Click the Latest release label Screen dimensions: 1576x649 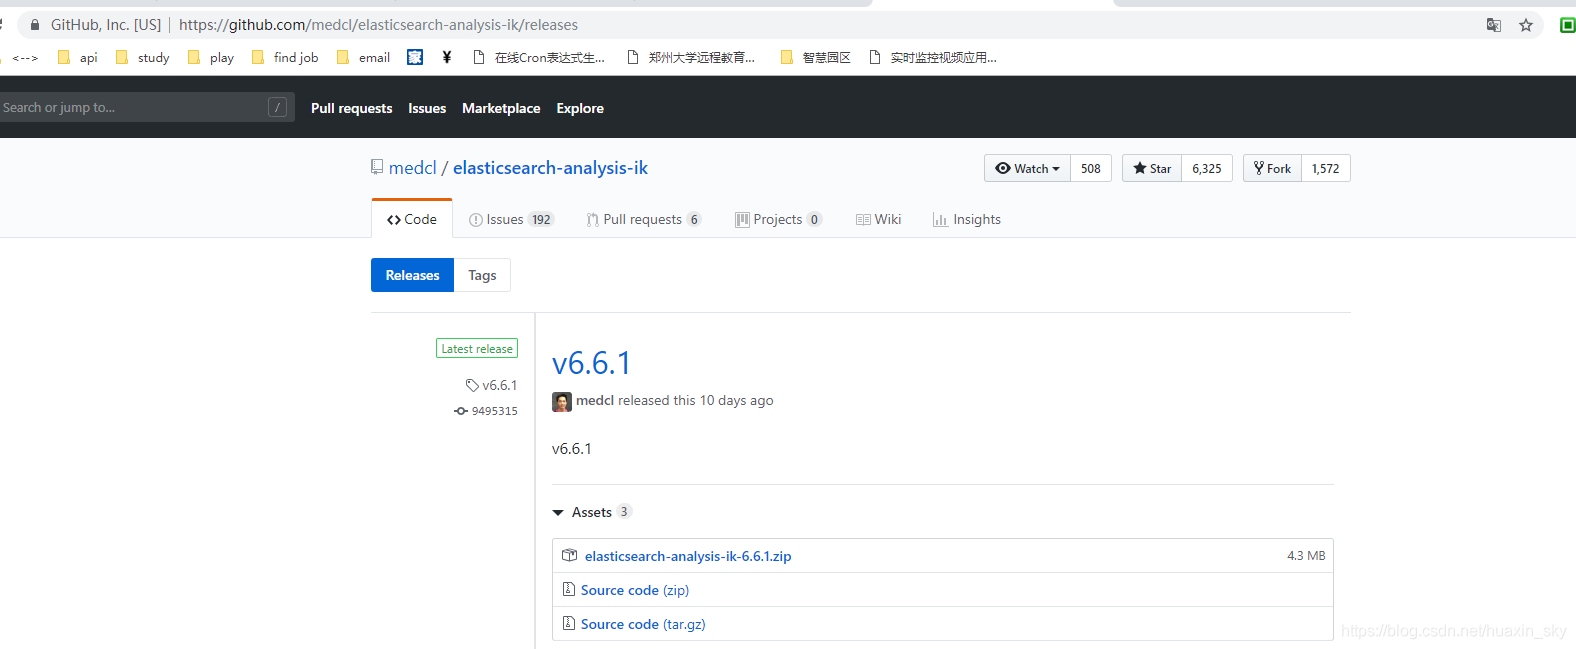(477, 348)
